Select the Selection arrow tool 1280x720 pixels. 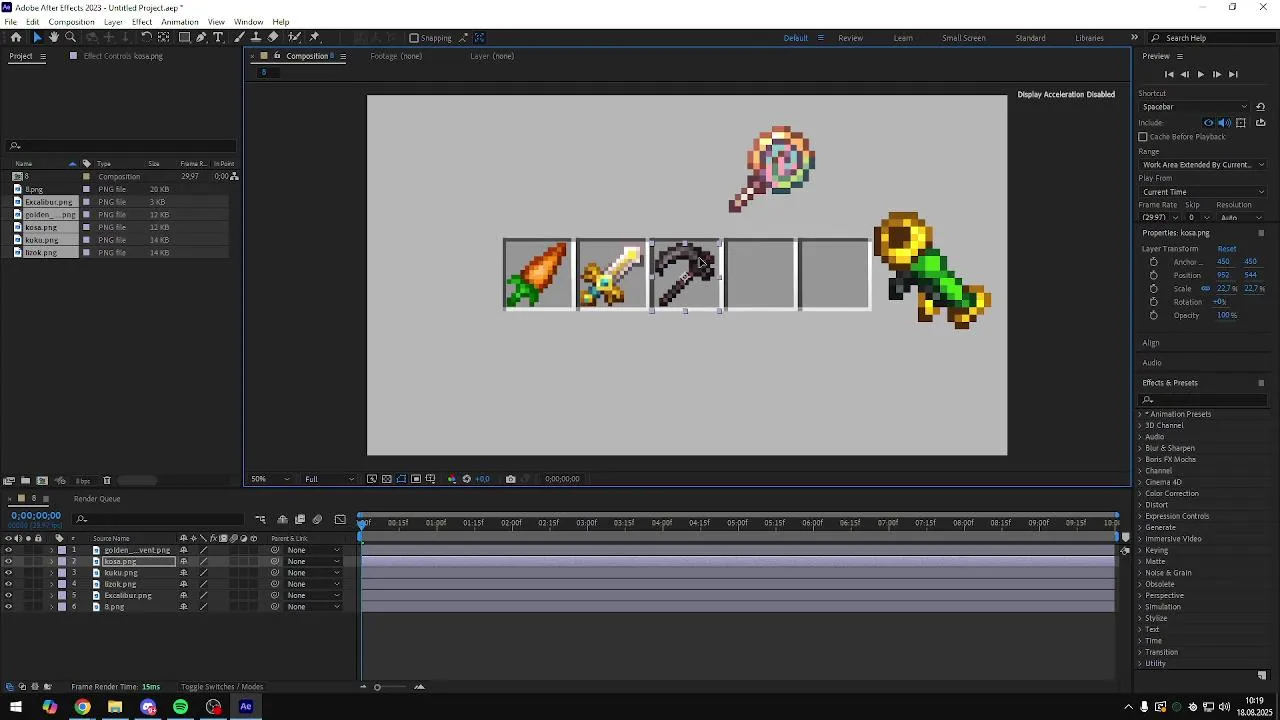coord(37,37)
